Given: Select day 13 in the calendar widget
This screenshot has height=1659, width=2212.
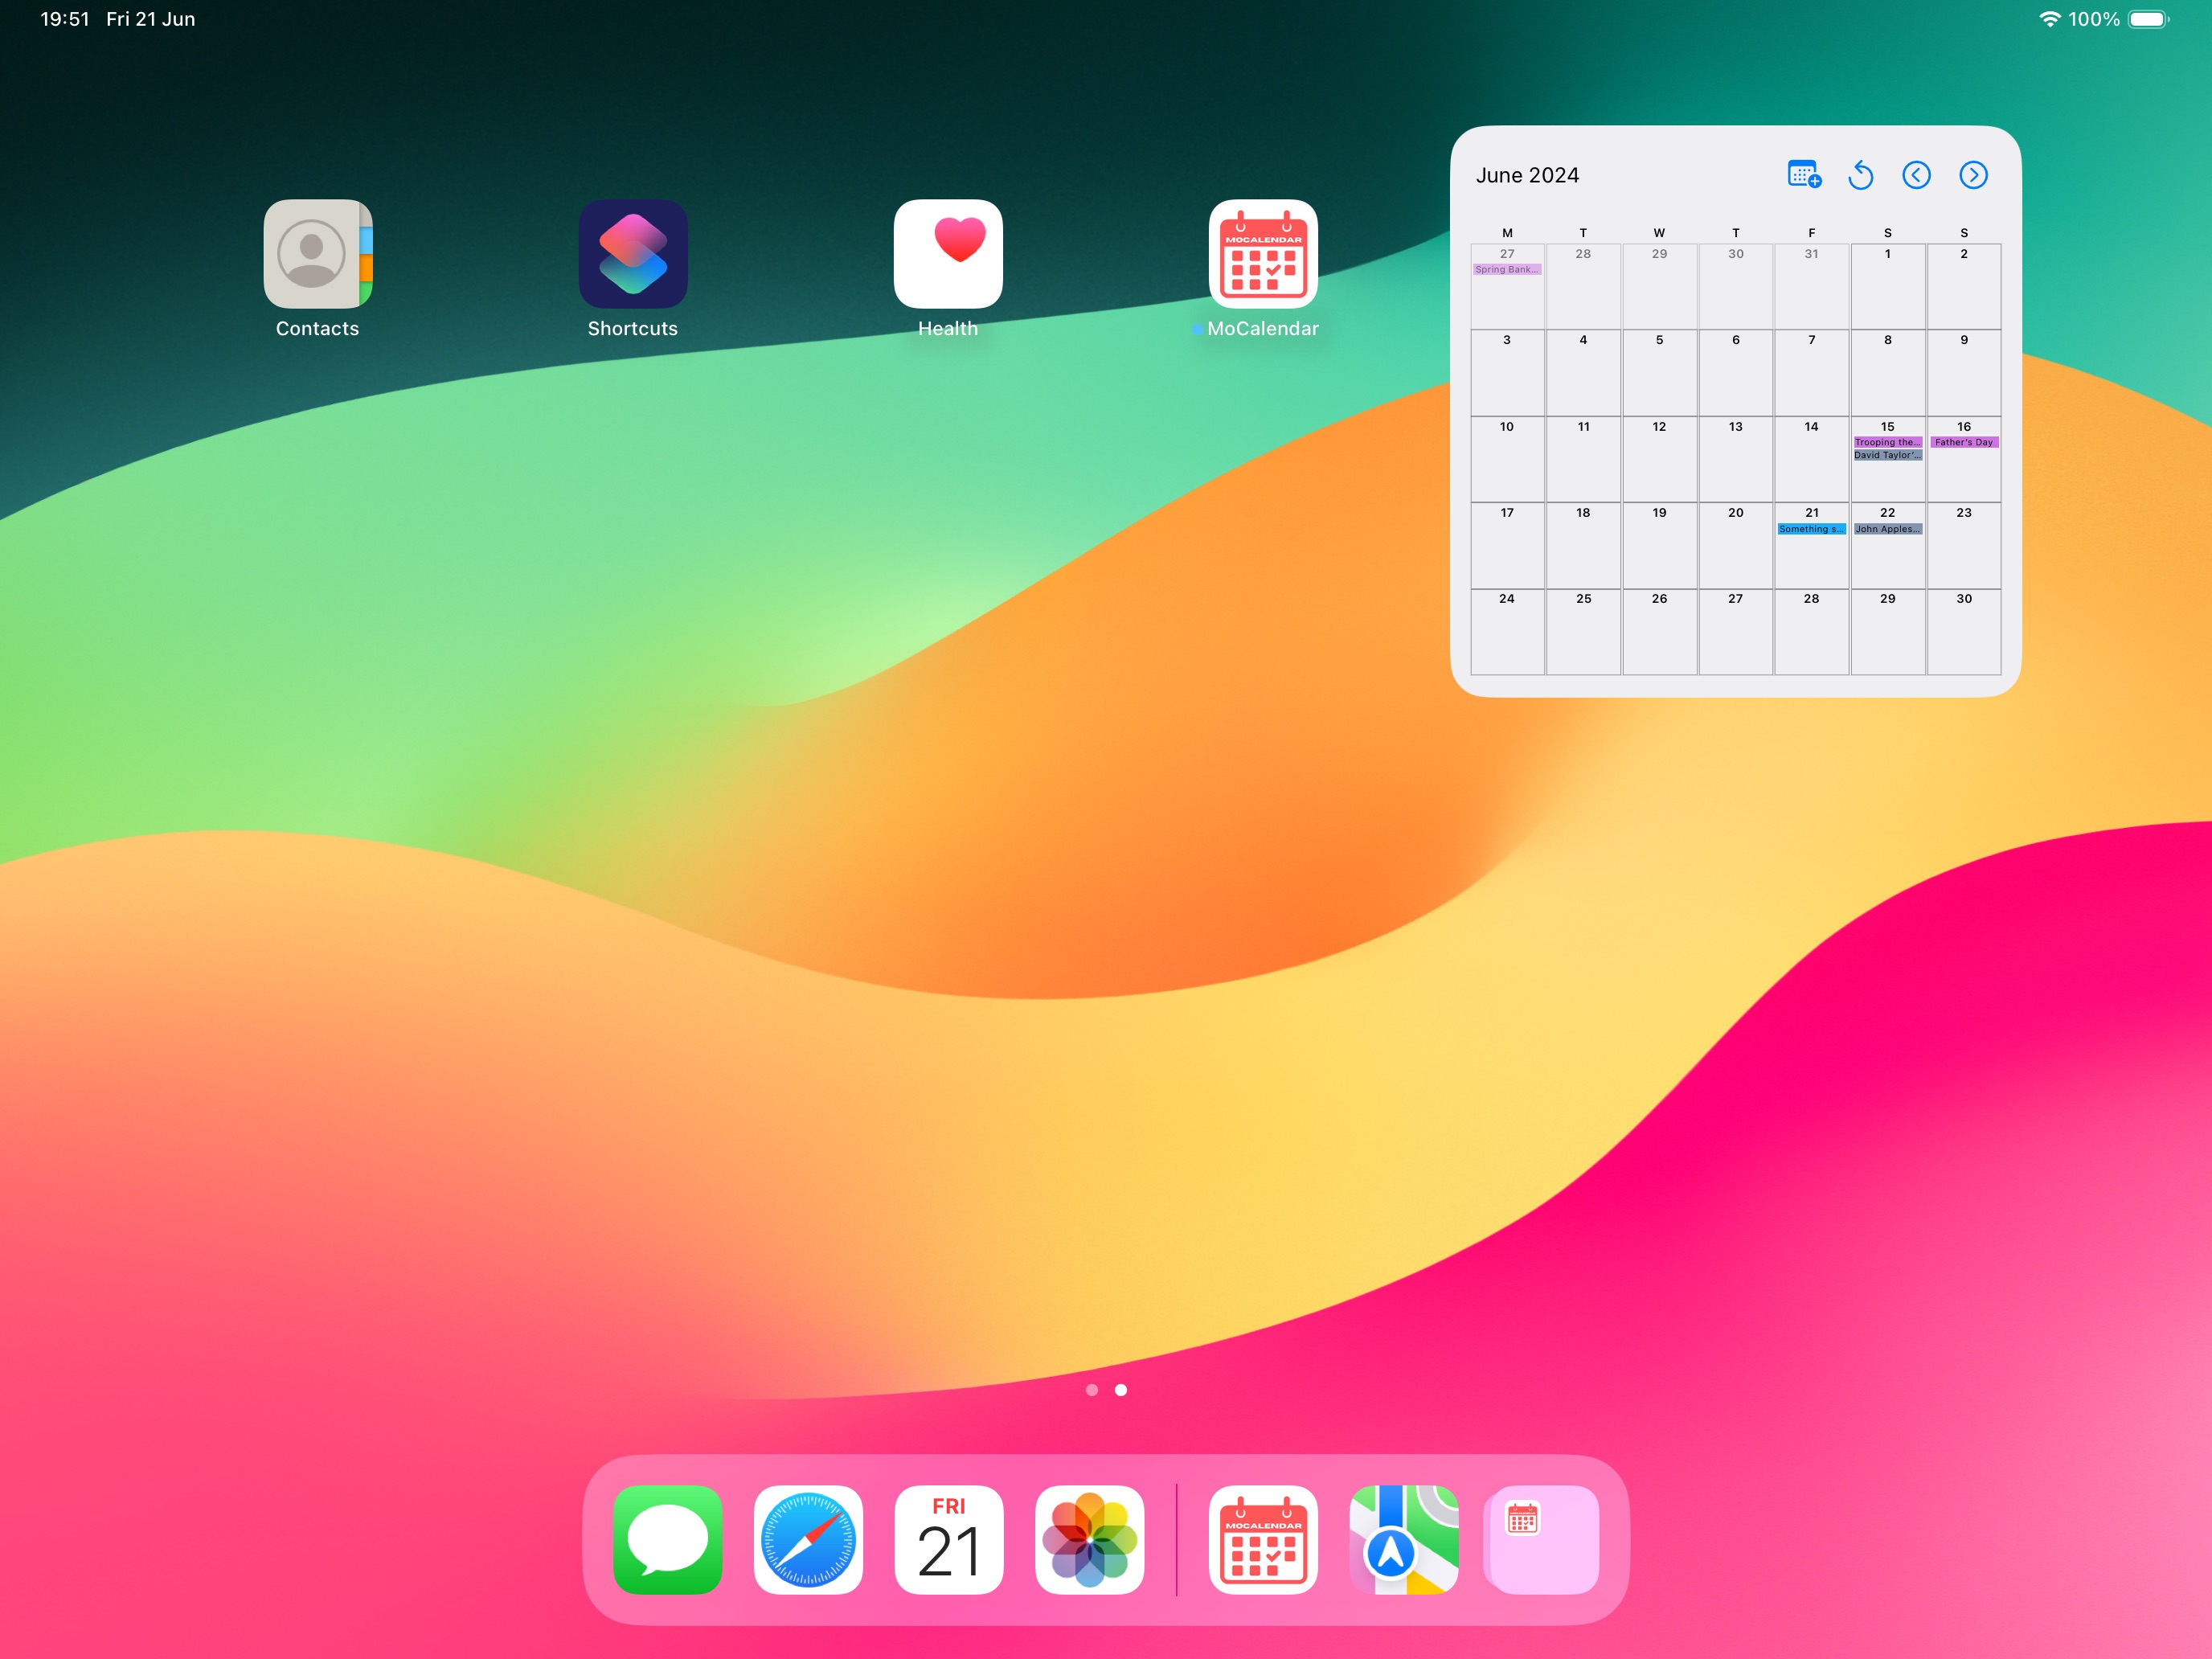Looking at the screenshot, I should pos(1735,459).
